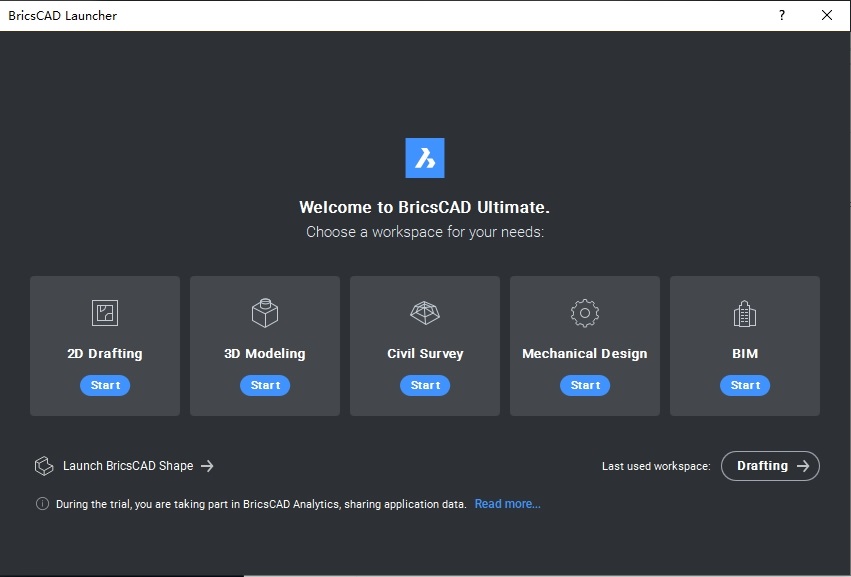
Task: Start the BIM workspace
Action: point(745,385)
